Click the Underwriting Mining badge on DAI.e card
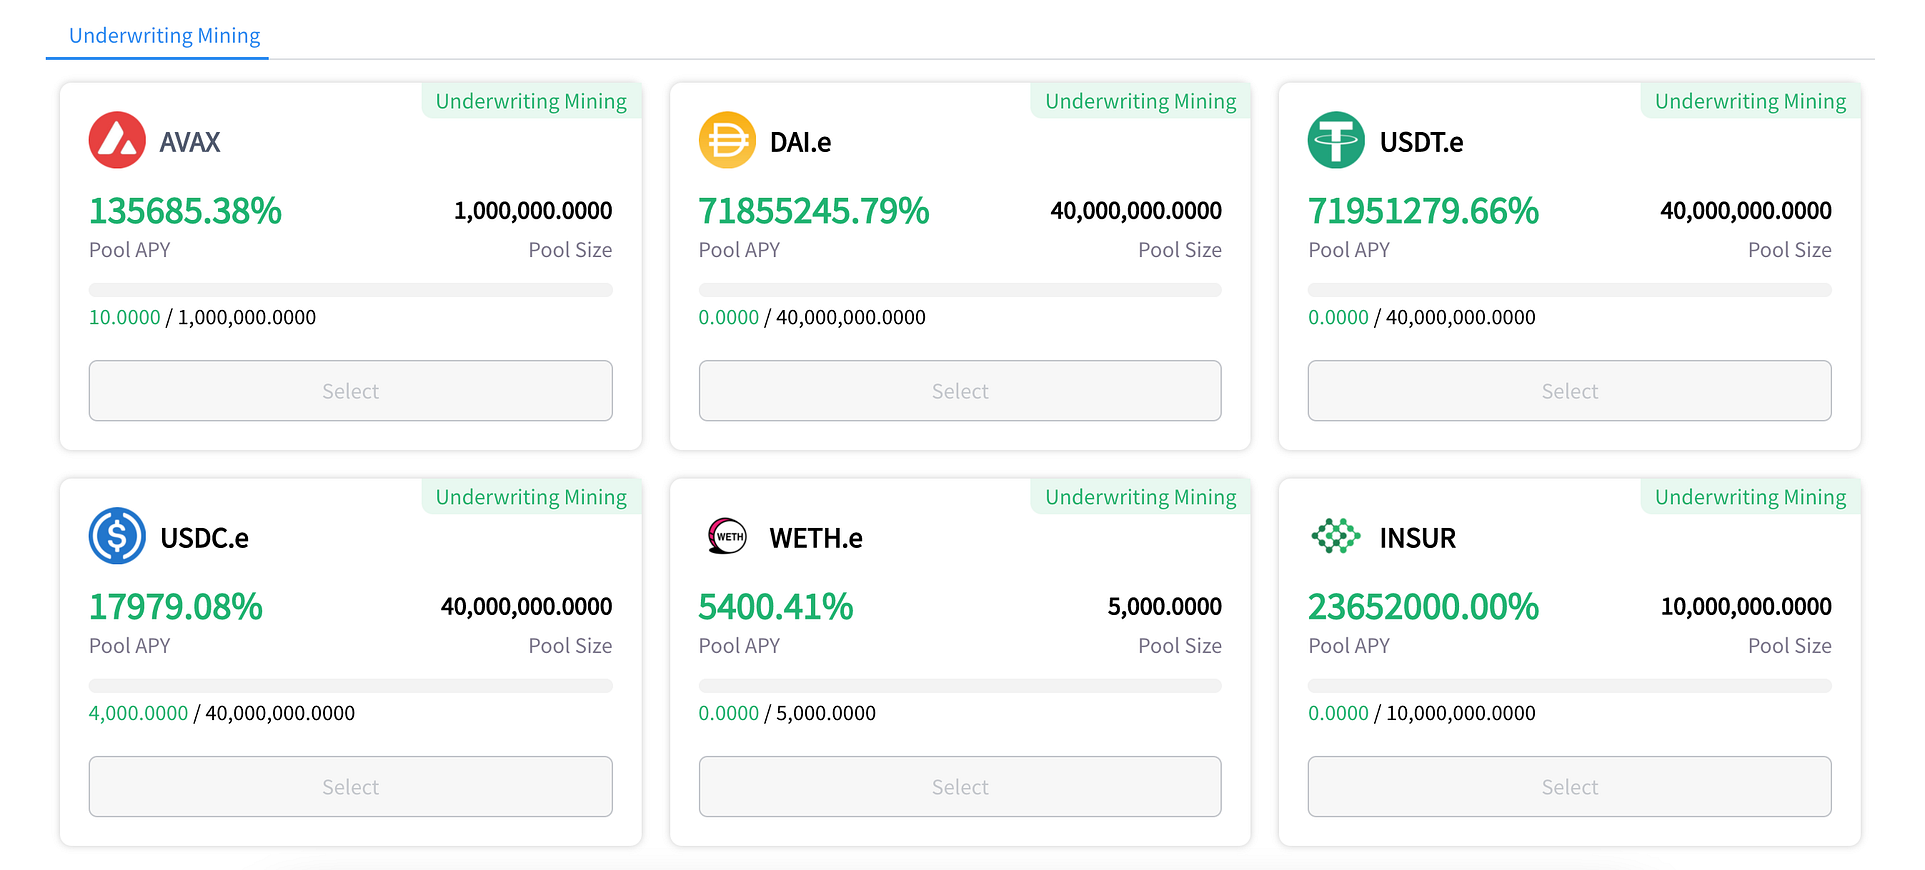 (1140, 101)
